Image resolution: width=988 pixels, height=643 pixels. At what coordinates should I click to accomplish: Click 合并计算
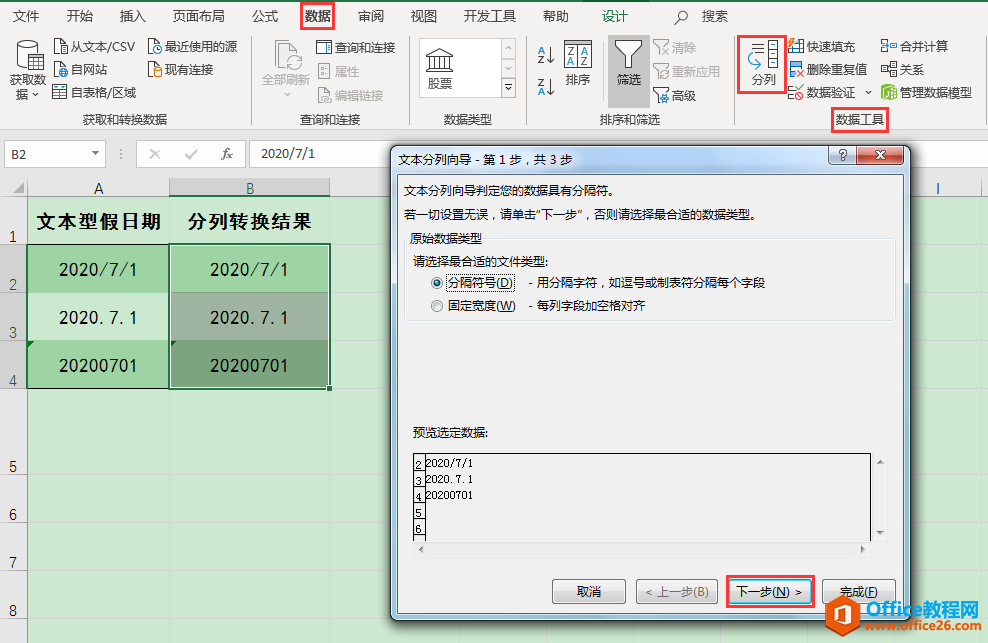[x=914, y=46]
